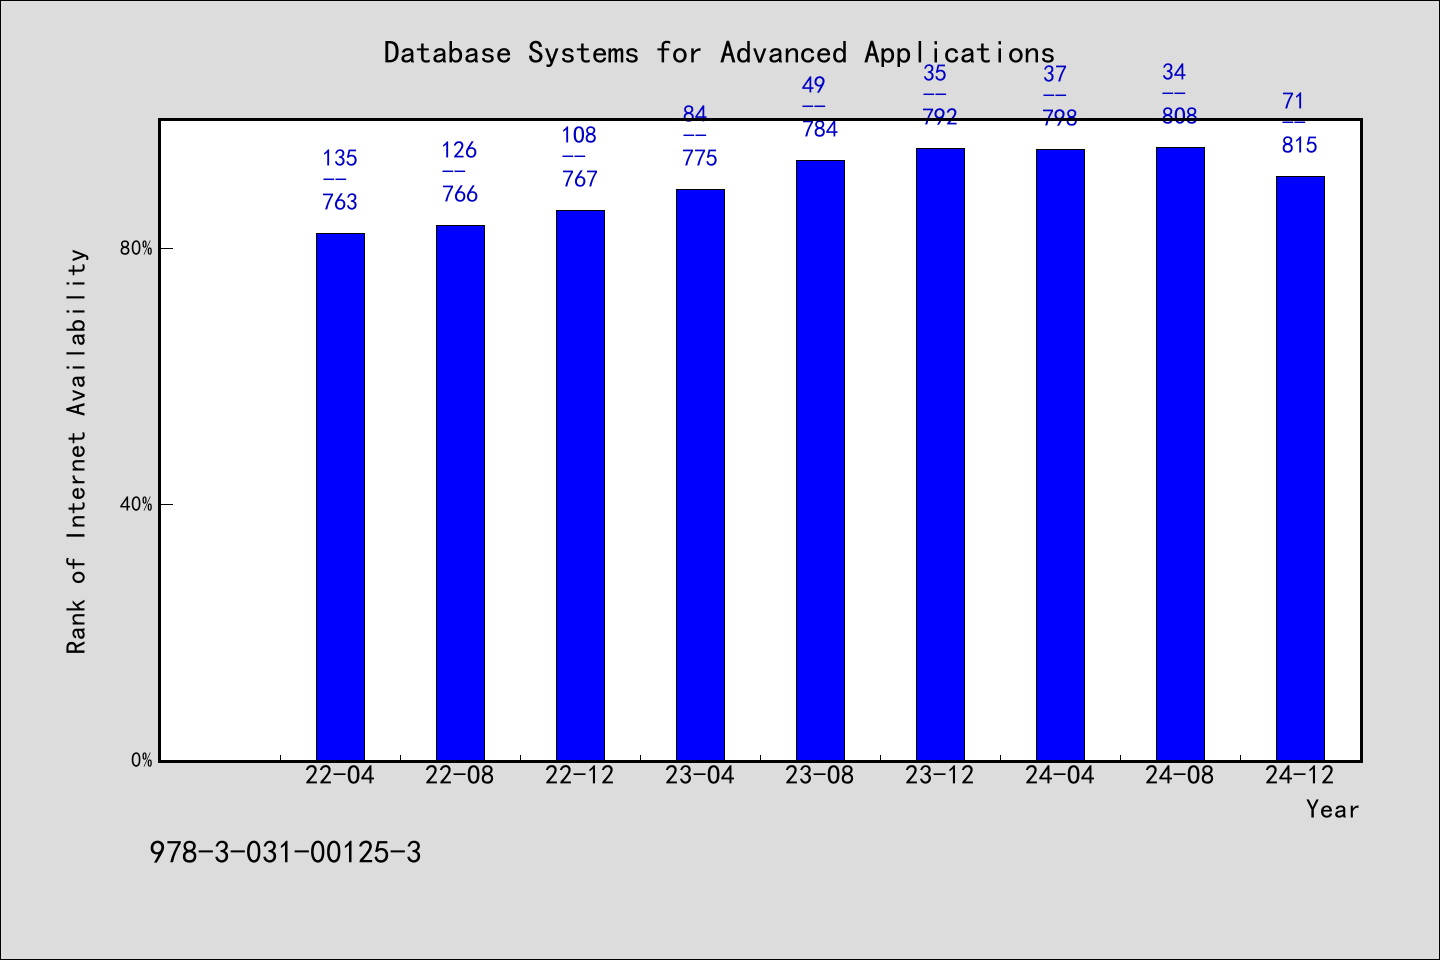Image resolution: width=1440 pixels, height=960 pixels.
Task: Click the value 798 above the 24-04 bar
Action: (1060, 118)
